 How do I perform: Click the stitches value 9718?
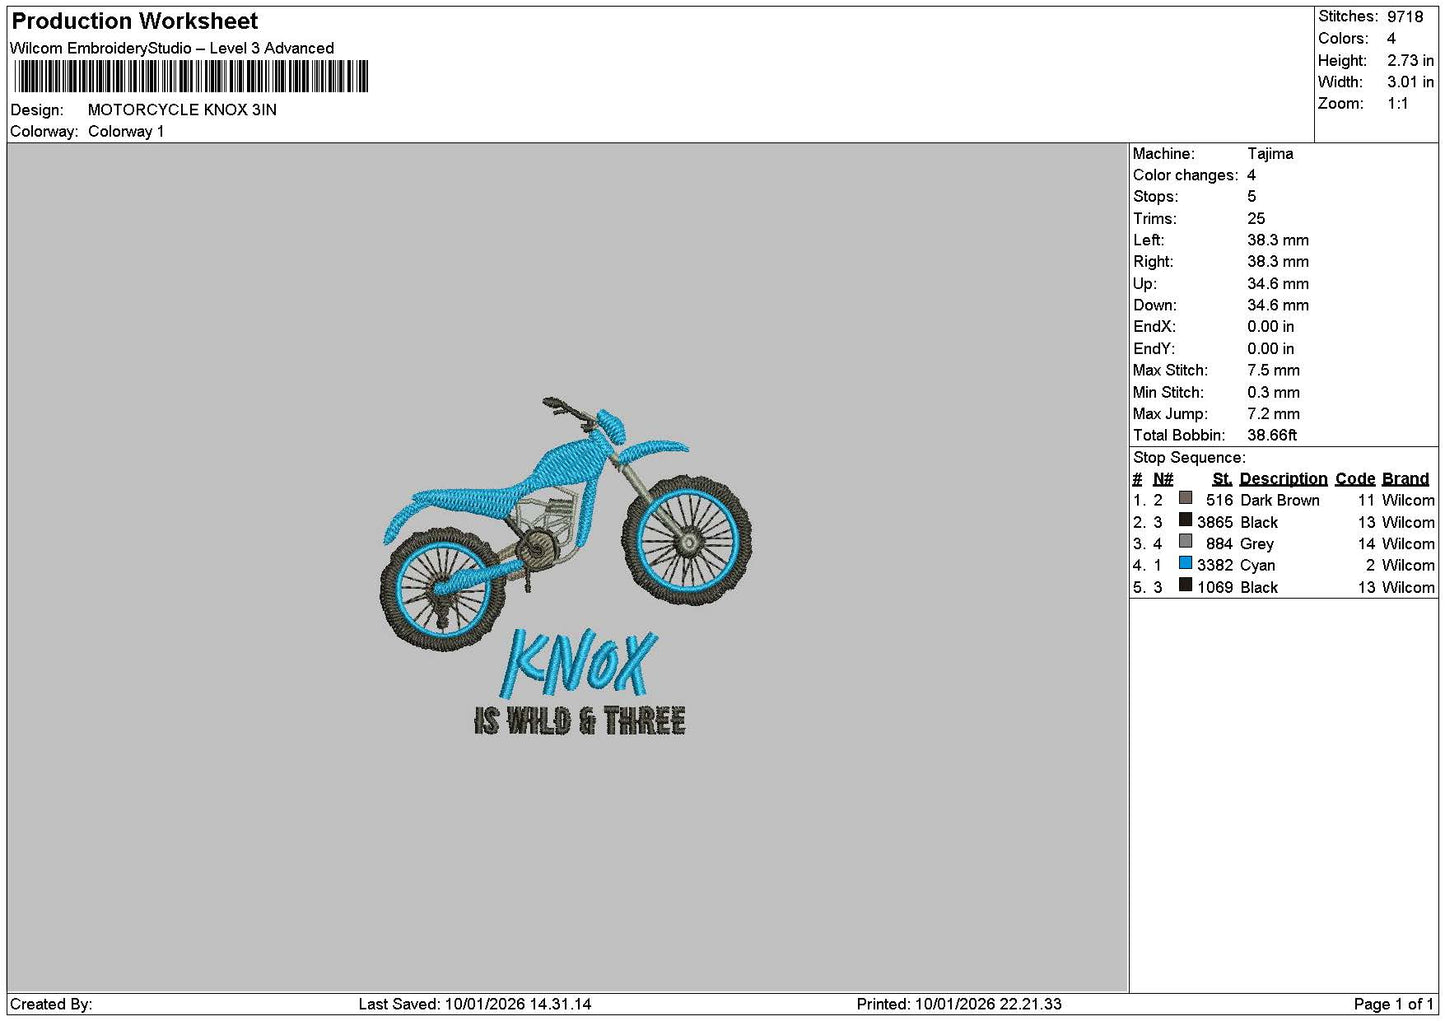tap(1404, 17)
